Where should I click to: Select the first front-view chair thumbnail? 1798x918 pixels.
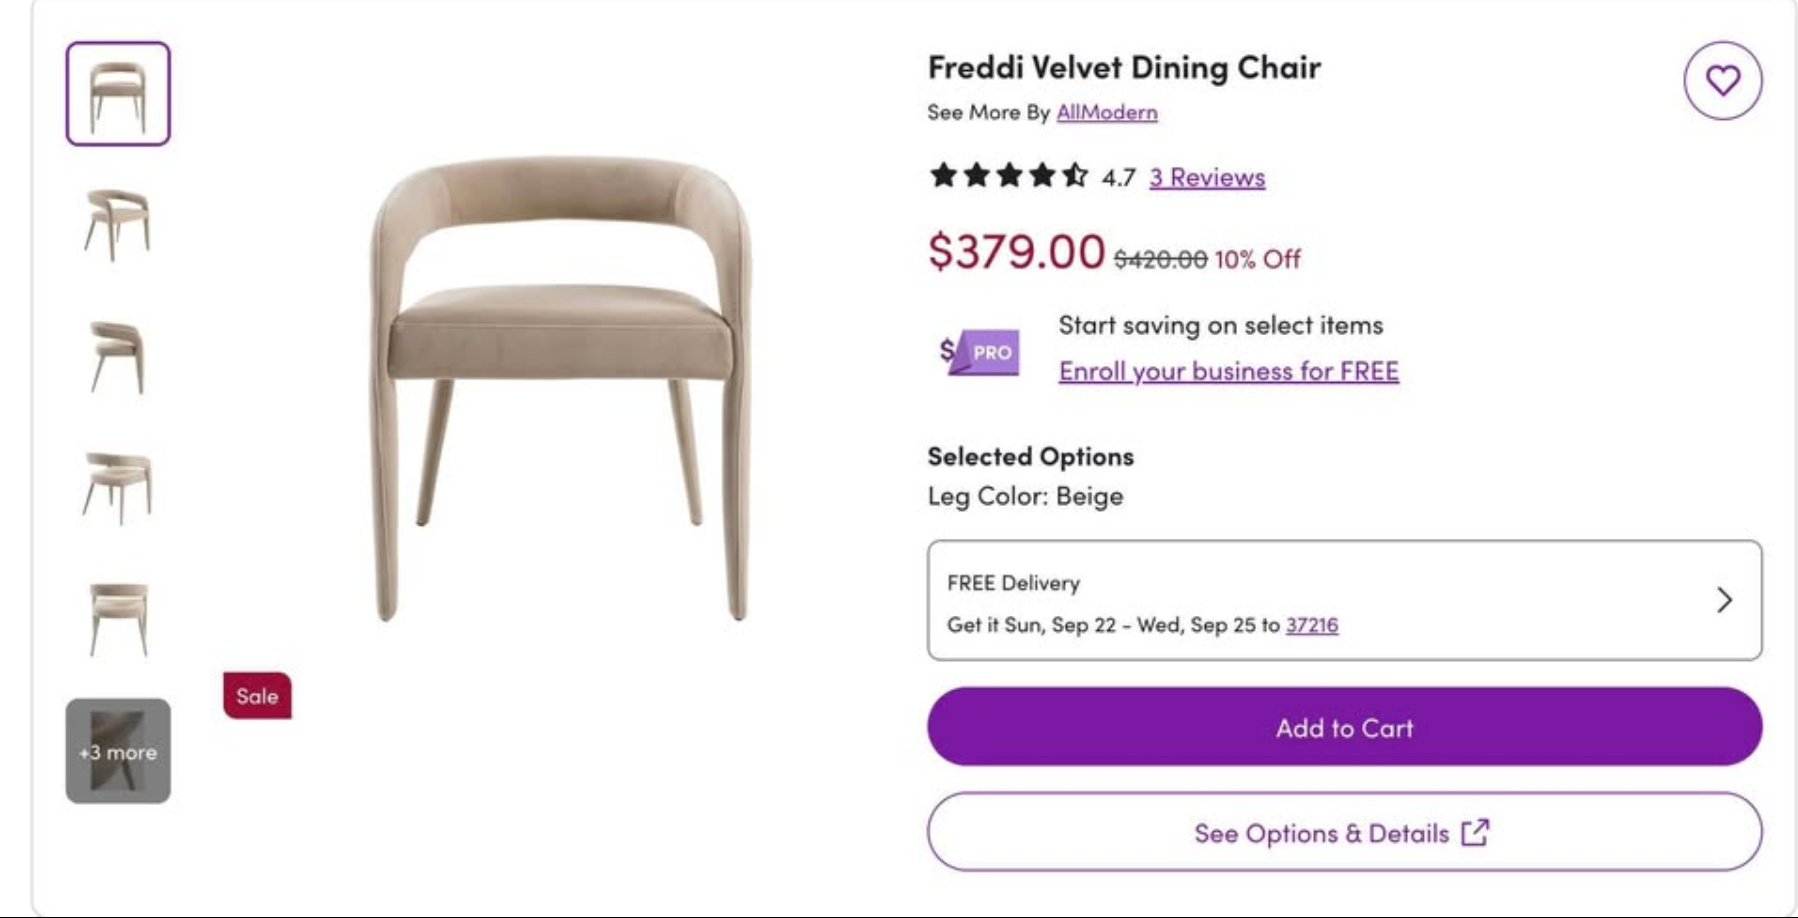click(118, 94)
